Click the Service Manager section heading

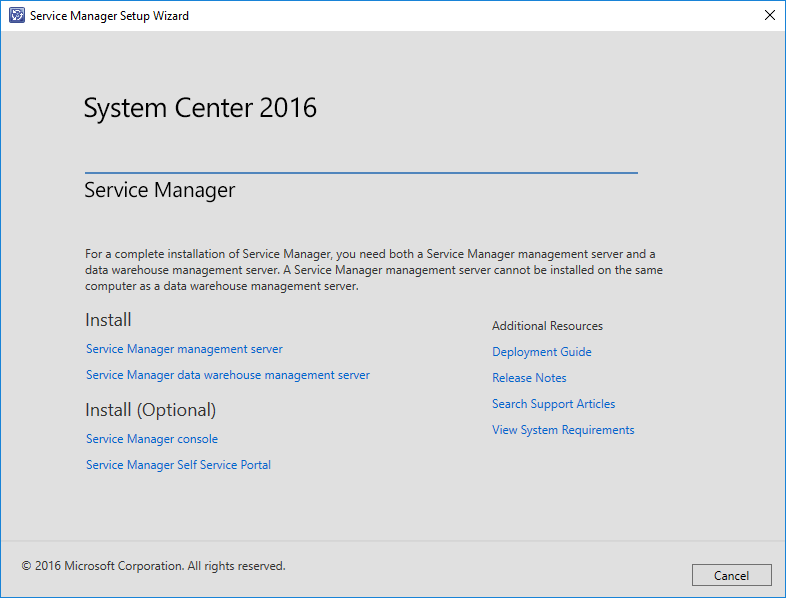pyautogui.click(x=160, y=190)
